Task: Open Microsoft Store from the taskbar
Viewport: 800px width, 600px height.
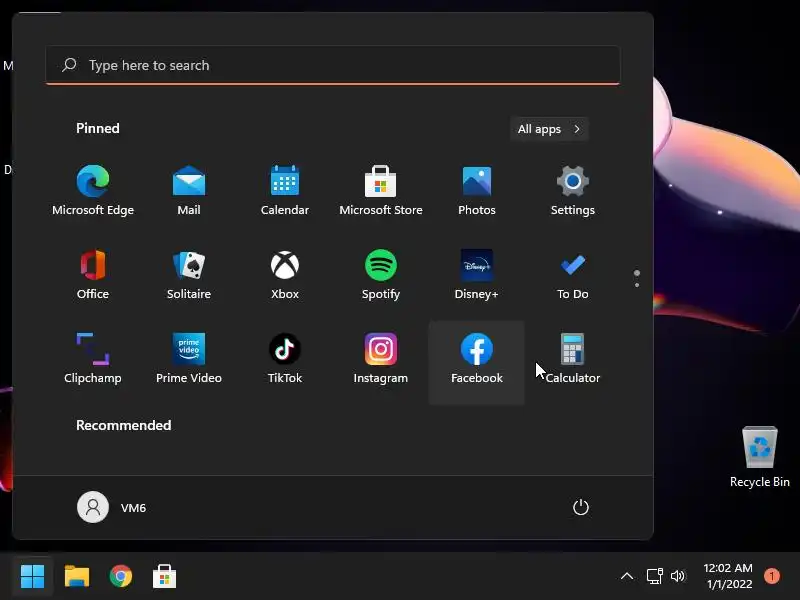Action: coord(165,577)
